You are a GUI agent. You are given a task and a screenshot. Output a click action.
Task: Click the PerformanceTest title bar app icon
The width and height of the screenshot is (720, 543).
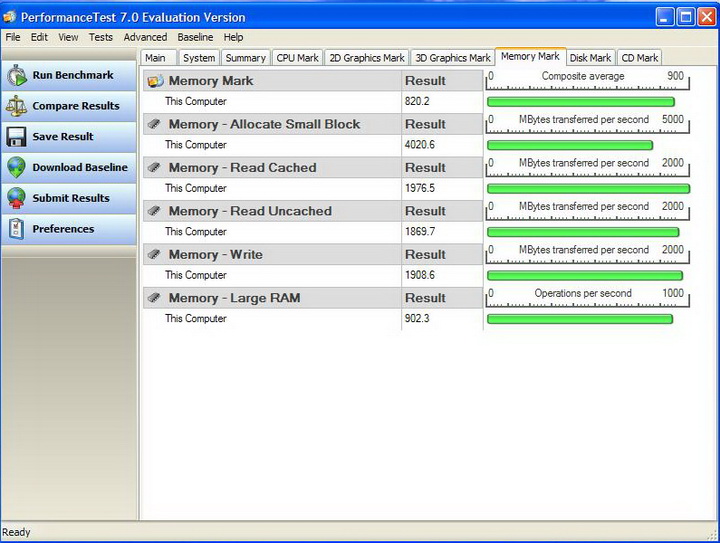[9, 17]
